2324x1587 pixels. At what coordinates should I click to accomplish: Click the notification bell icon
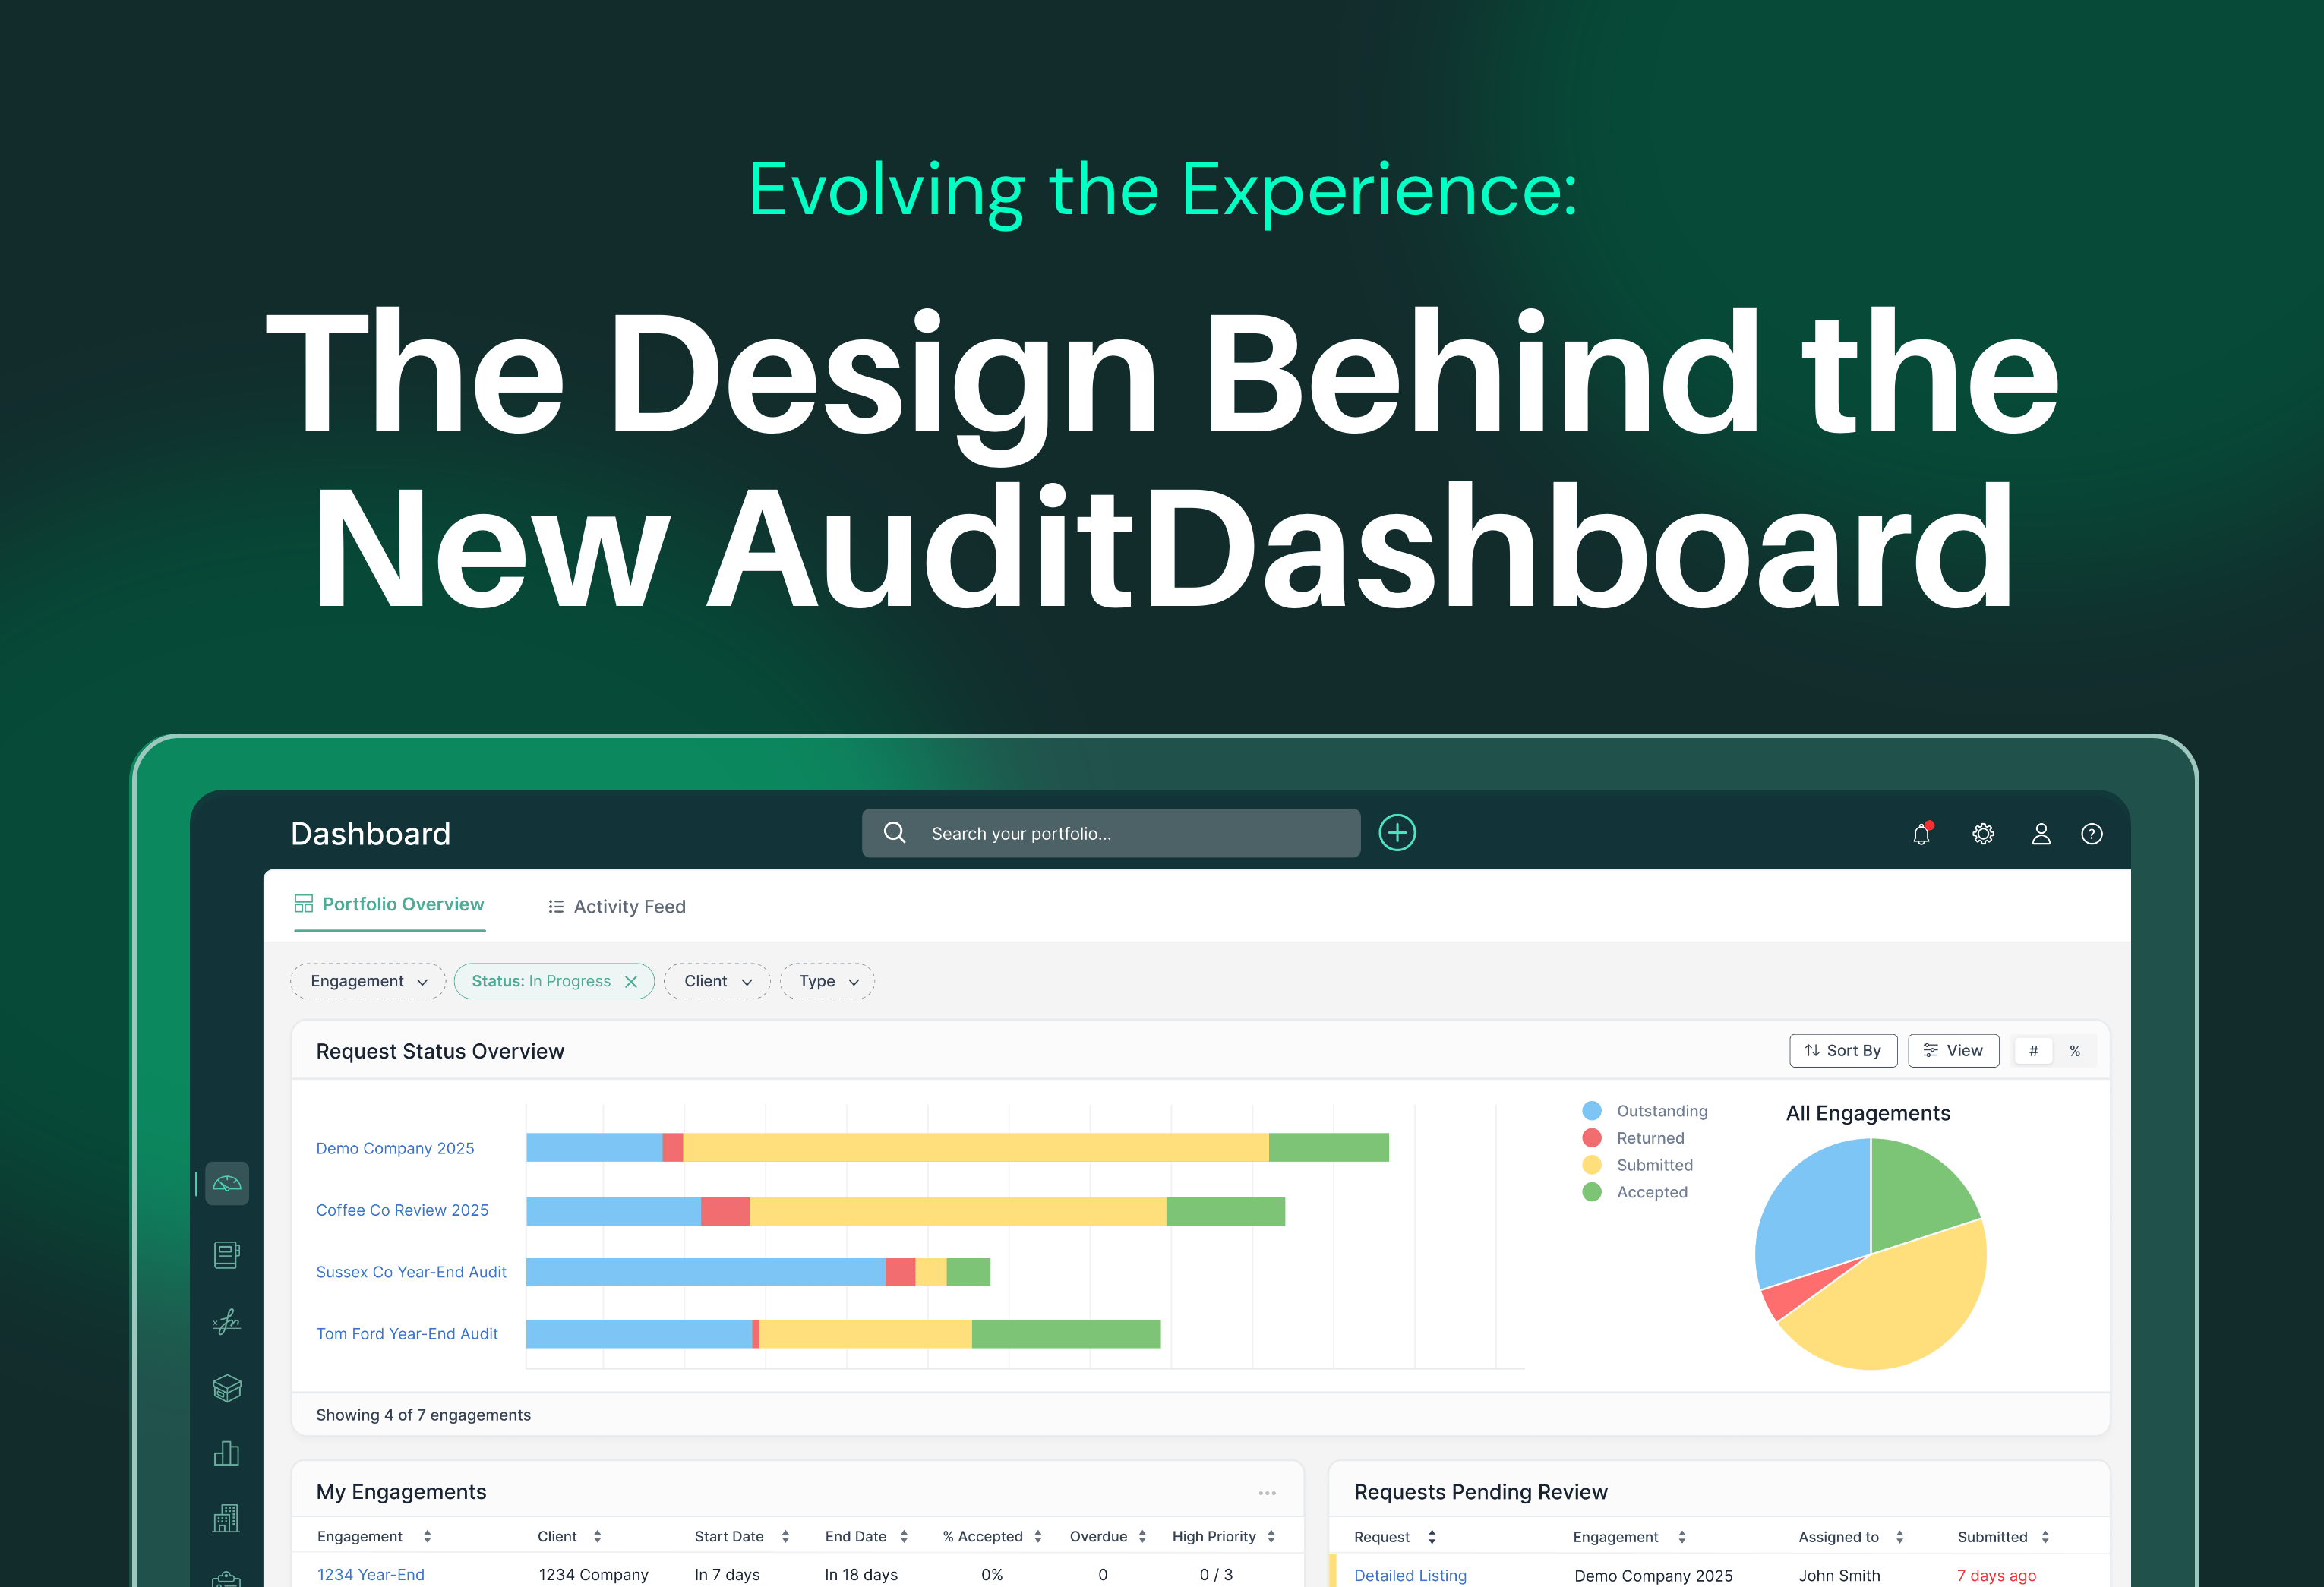[1920, 834]
